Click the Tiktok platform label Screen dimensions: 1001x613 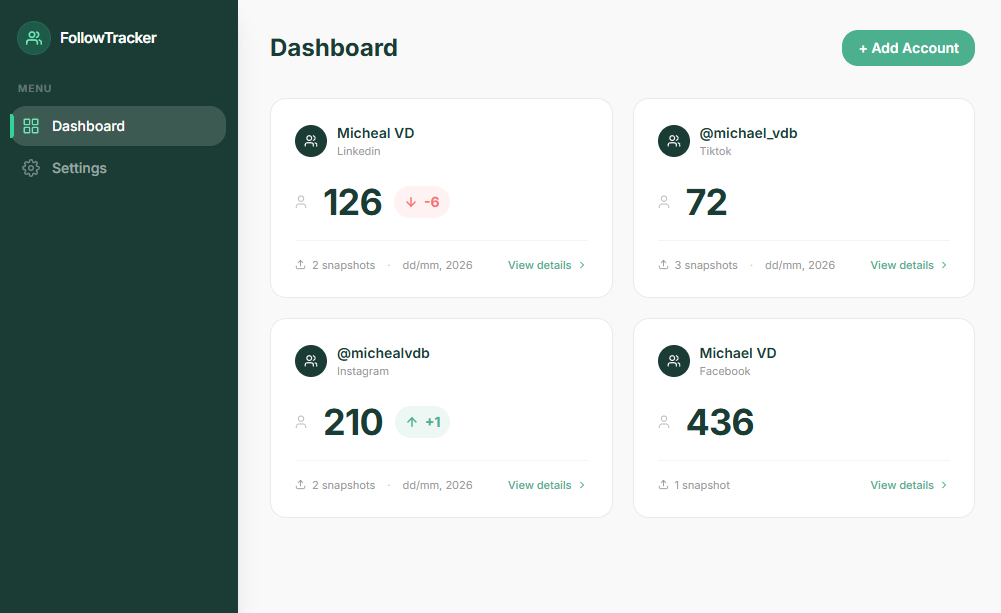pyautogui.click(x=716, y=151)
